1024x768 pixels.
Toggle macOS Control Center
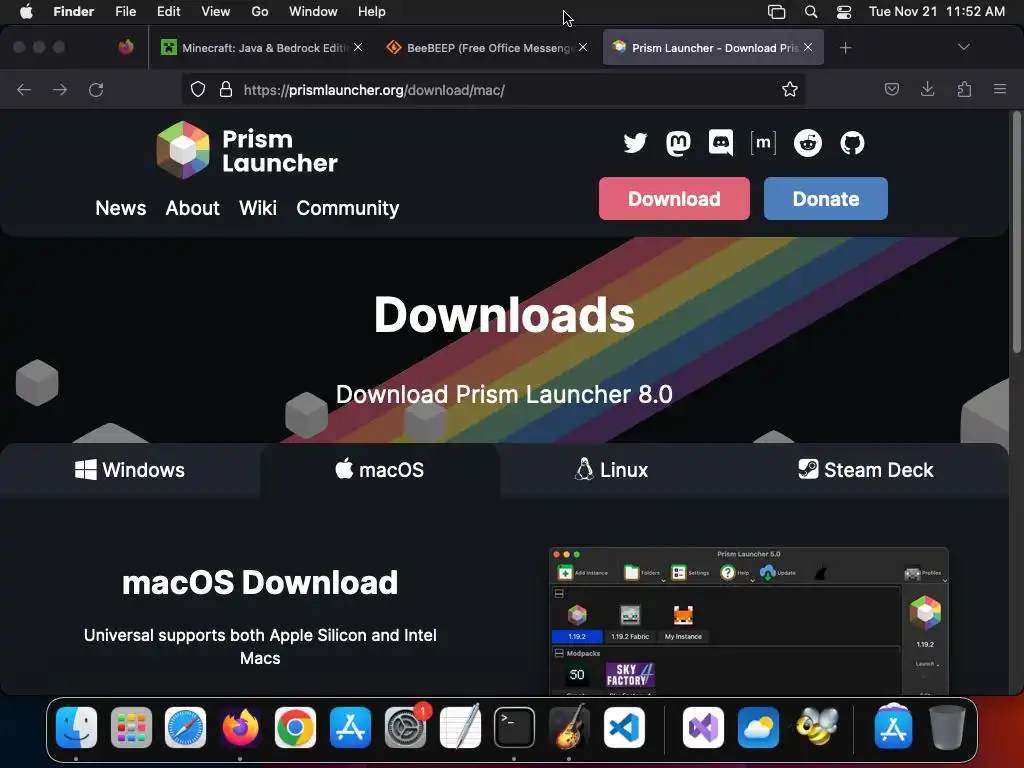844,12
